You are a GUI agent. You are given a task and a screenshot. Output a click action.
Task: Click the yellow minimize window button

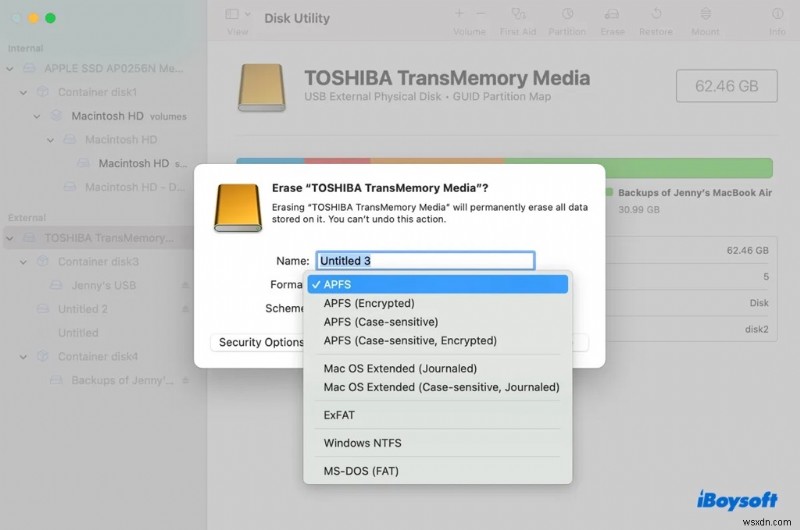[33, 18]
